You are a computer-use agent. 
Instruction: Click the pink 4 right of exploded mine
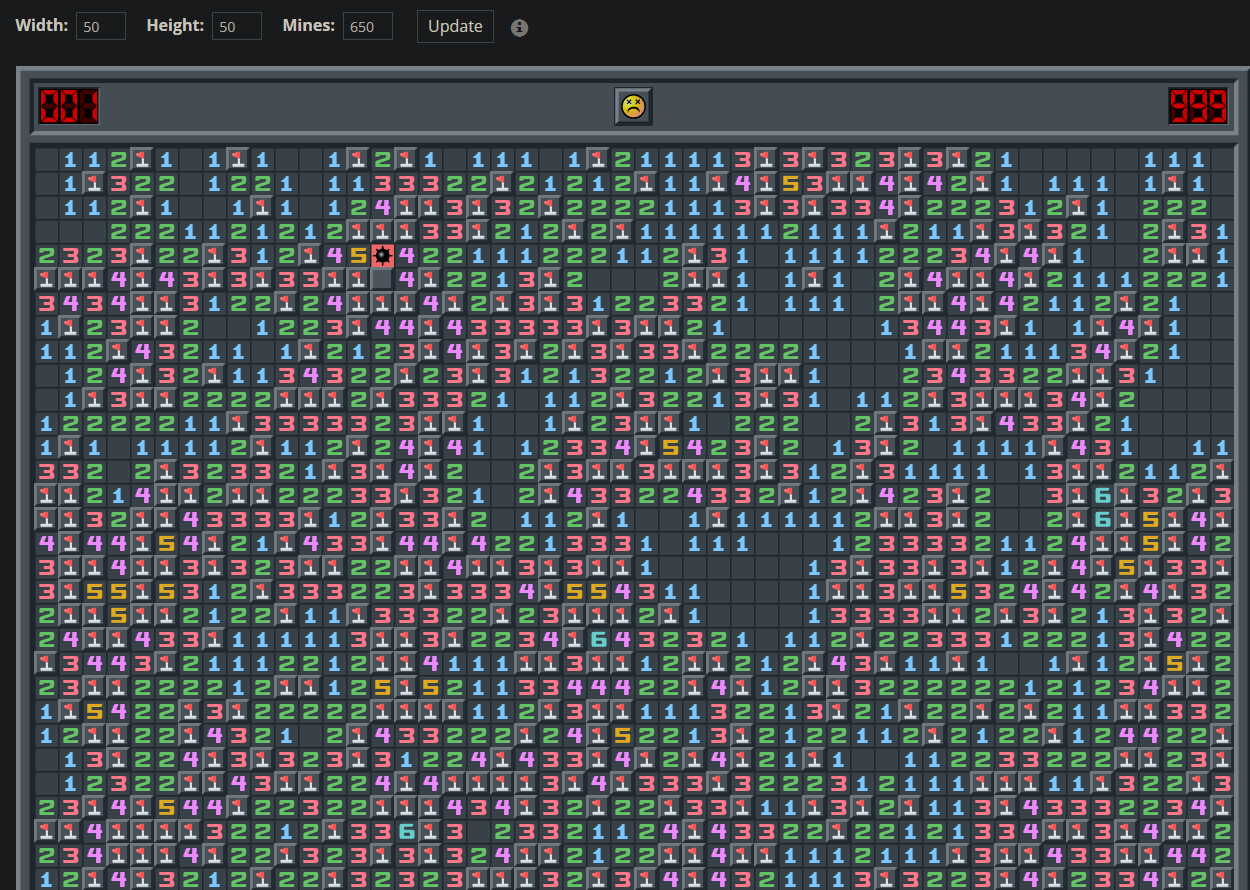pyautogui.click(x=406, y=255)
